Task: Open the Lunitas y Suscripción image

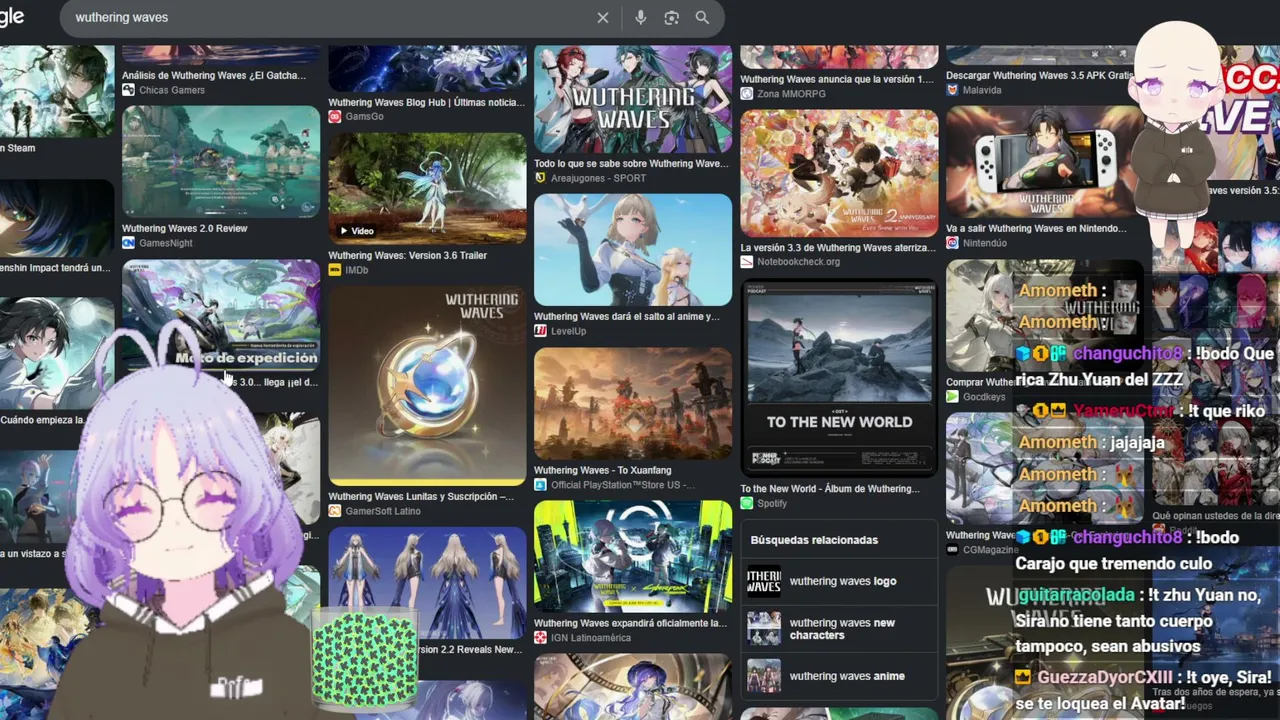Action: pyautogui.click(x=427, y=386)
